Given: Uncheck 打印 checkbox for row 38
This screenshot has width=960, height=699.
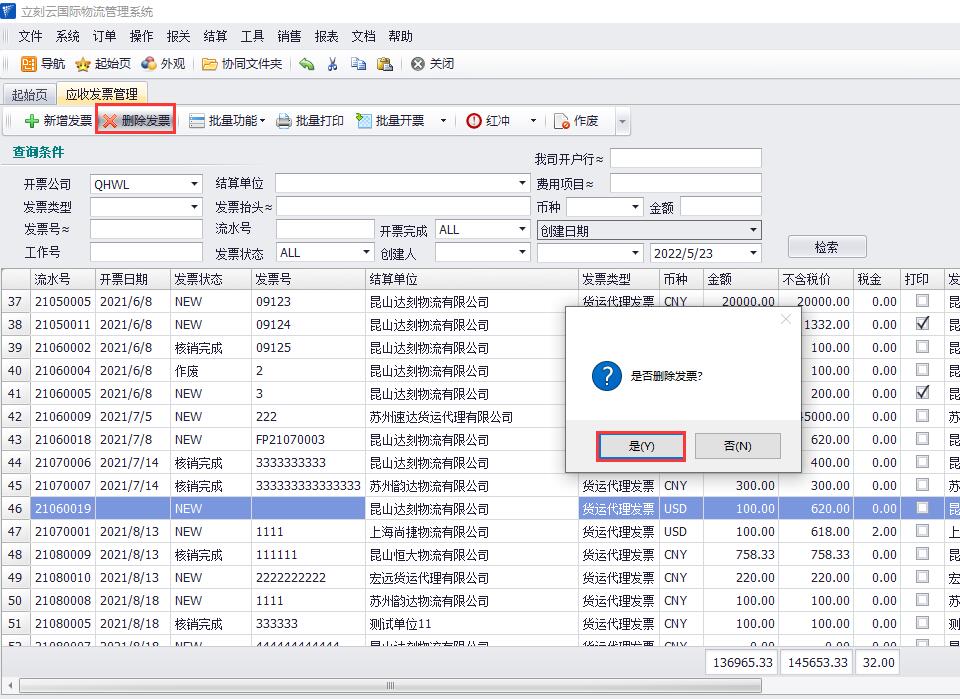Looking at the screenshot, I should pyautogui.click(x=922, y=324).
